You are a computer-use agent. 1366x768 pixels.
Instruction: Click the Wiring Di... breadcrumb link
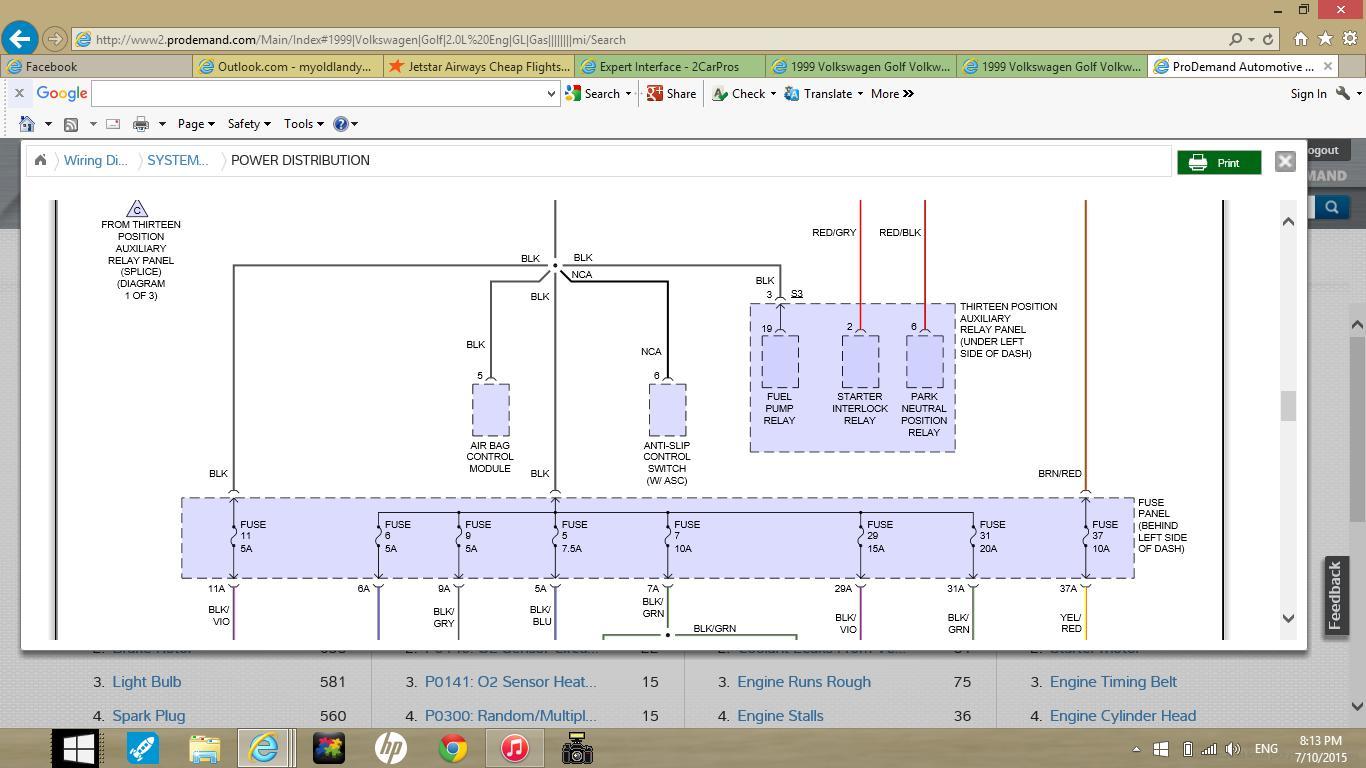click(95, 160)
